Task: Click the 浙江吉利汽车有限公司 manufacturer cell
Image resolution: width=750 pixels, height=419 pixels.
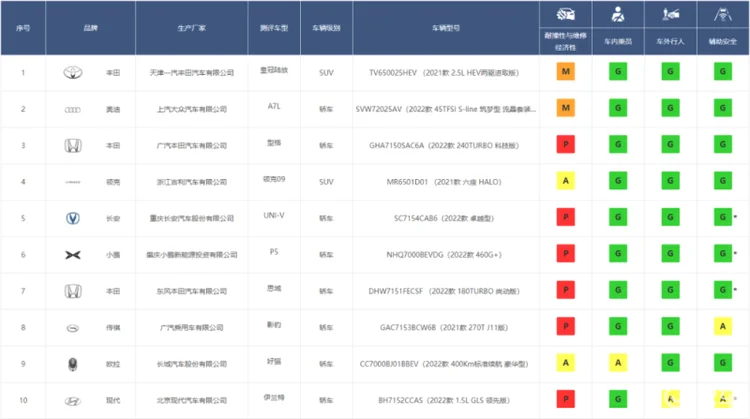Action: pos(191,182)
